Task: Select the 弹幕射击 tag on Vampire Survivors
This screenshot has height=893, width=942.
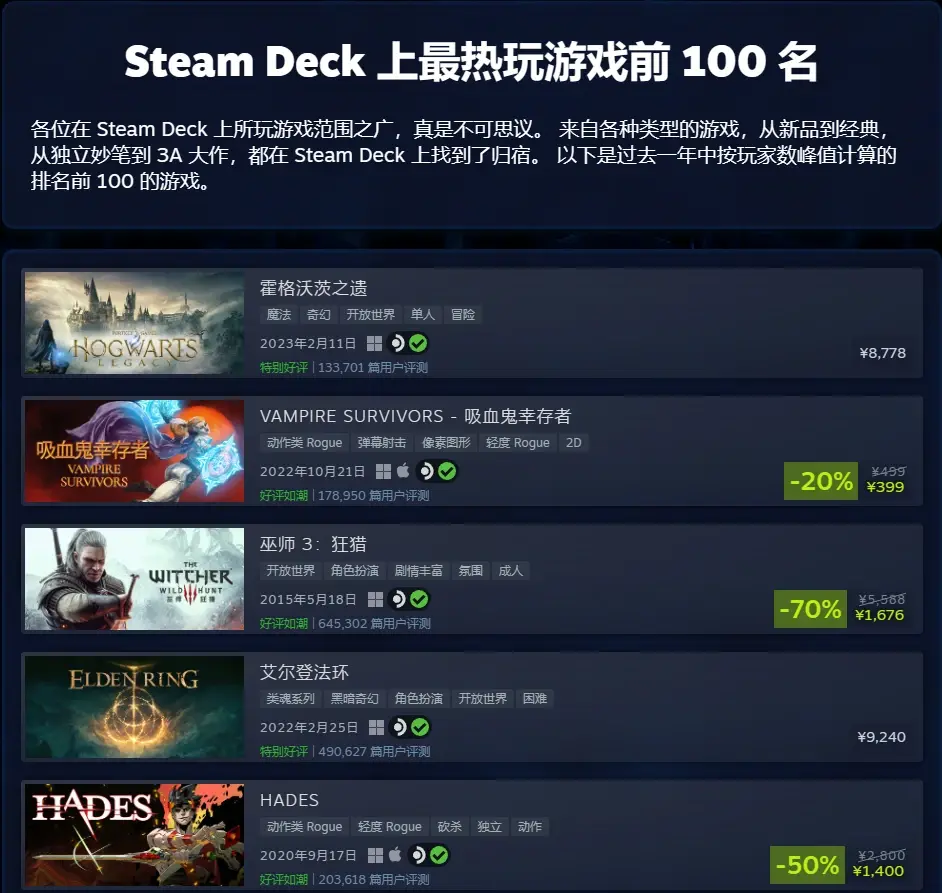Action: [x=382, y=443]
